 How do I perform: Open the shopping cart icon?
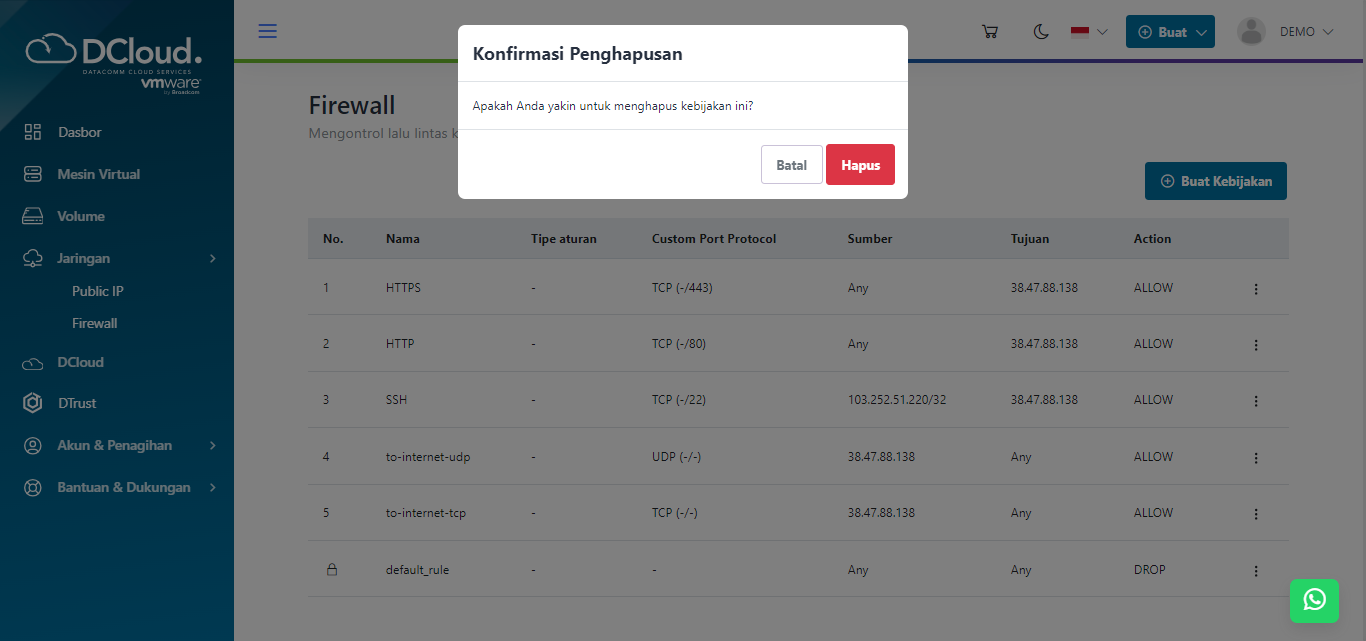click(990, 32)
